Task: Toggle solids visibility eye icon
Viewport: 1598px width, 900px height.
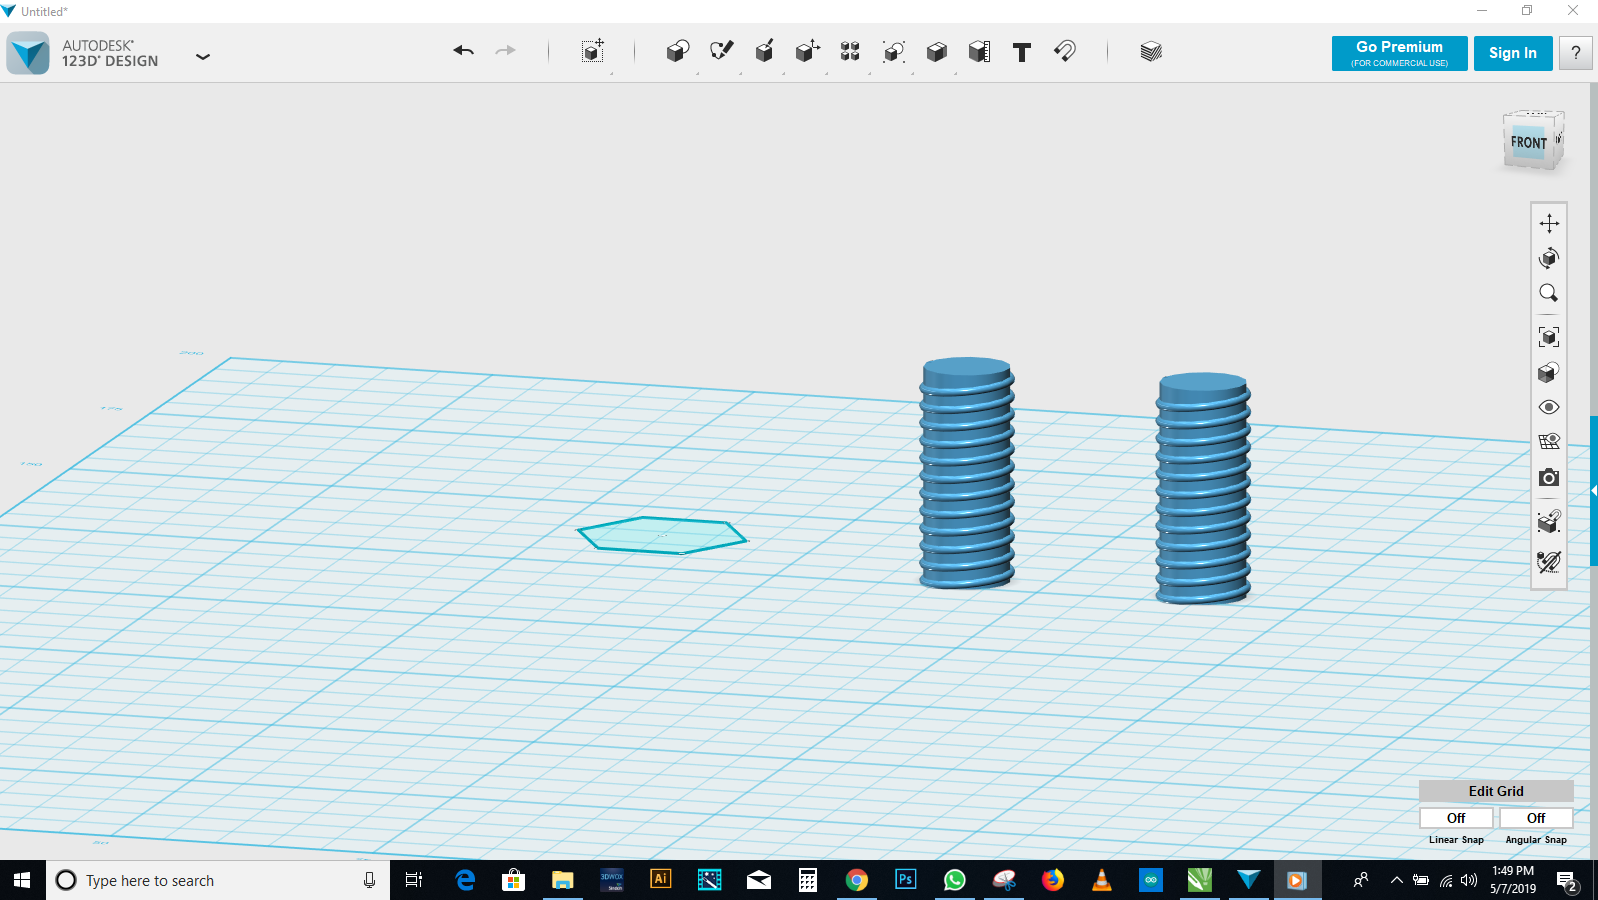Action: (1549, 407)
